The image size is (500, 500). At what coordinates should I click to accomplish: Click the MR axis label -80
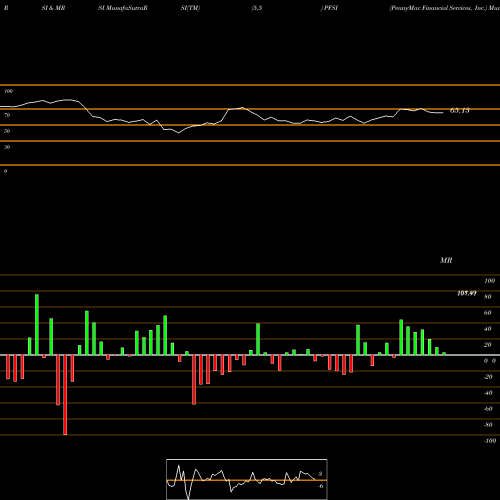[x=488, y=425]
